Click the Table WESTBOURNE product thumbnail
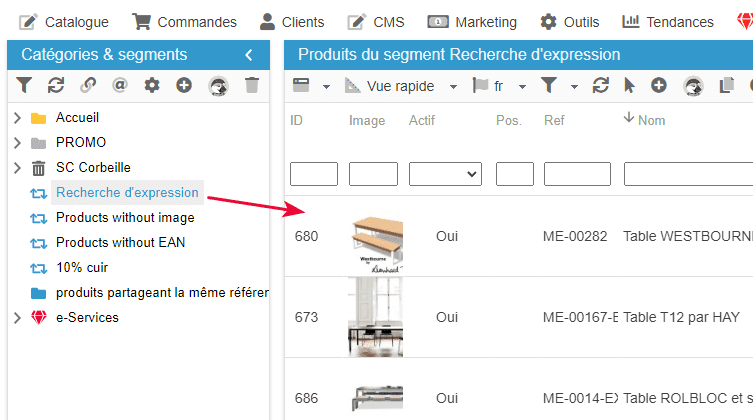Screen dimensions: 753x420 pos(376,237)
